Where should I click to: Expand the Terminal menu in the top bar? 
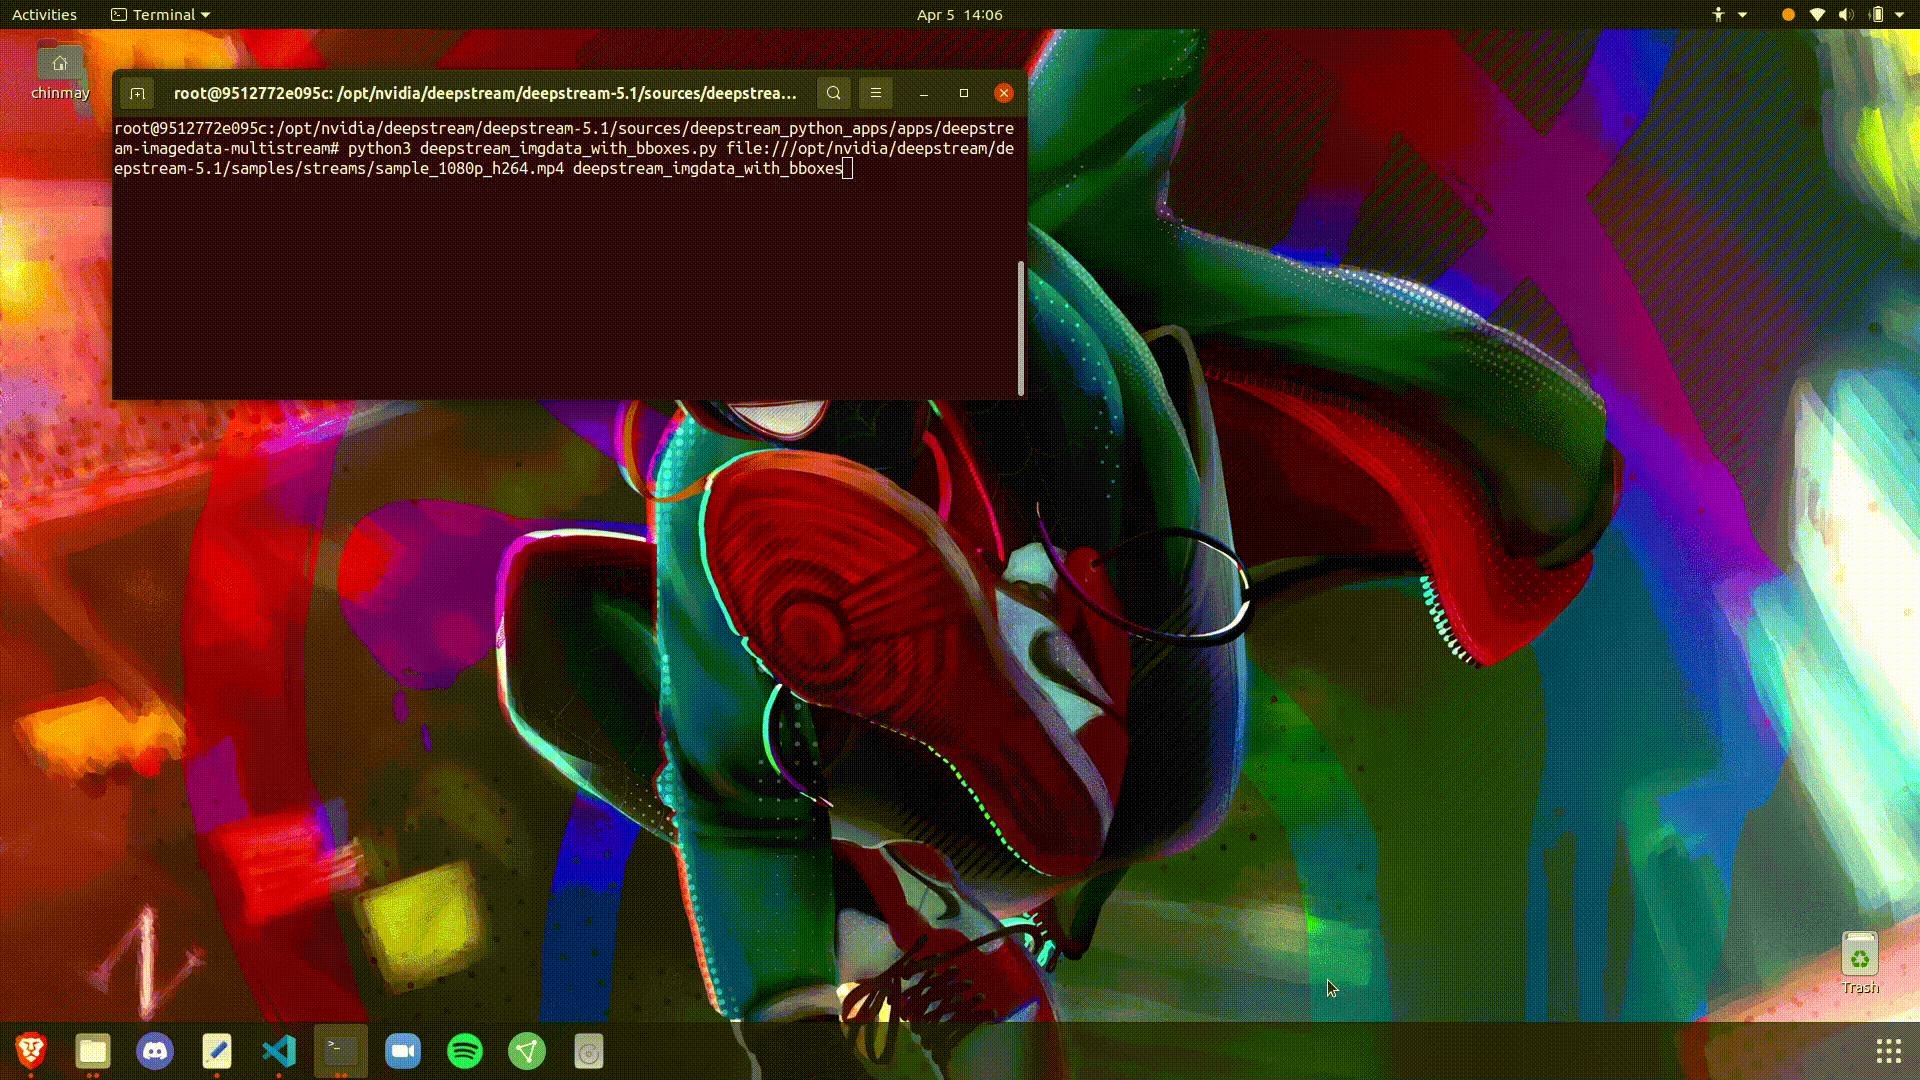160,14
